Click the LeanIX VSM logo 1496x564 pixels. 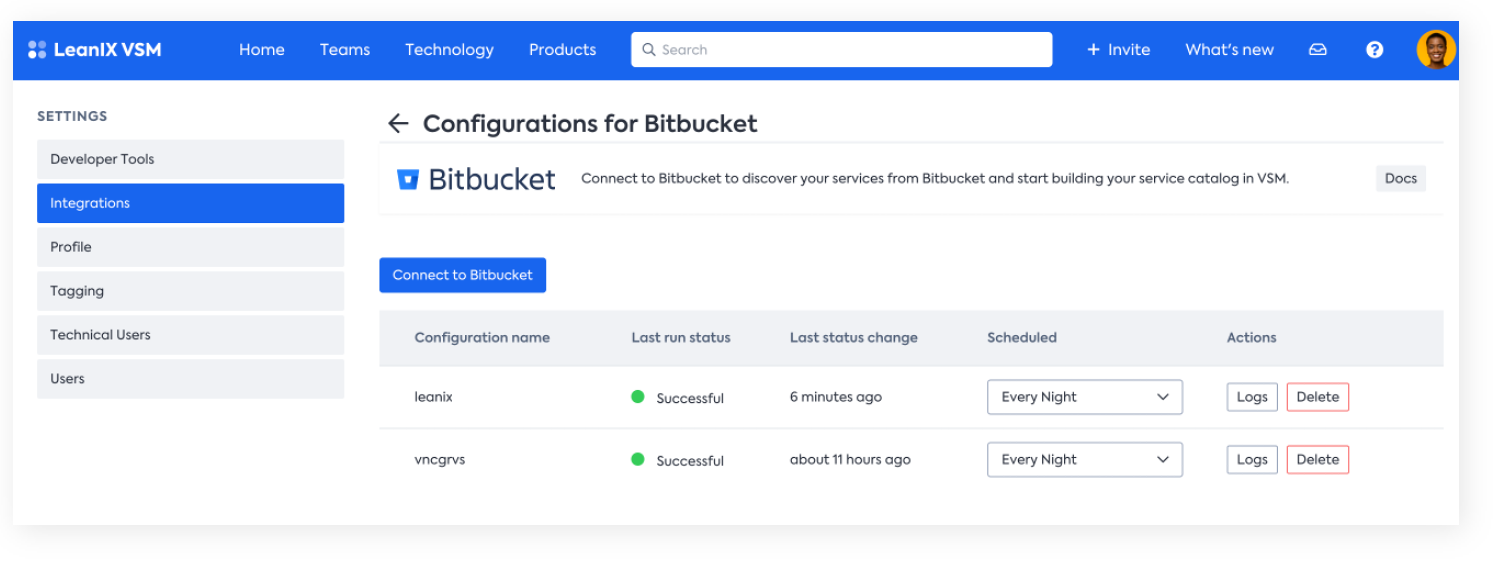click(x=94, y=49)
